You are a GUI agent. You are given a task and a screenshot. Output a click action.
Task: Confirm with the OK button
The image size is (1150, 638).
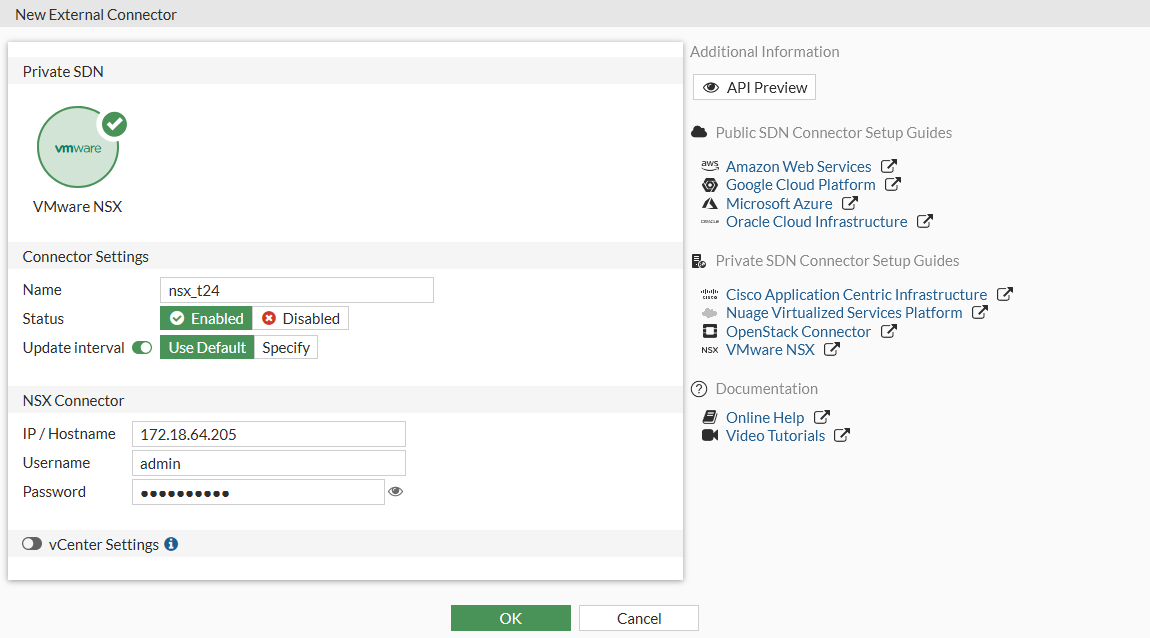click(510, 618)
